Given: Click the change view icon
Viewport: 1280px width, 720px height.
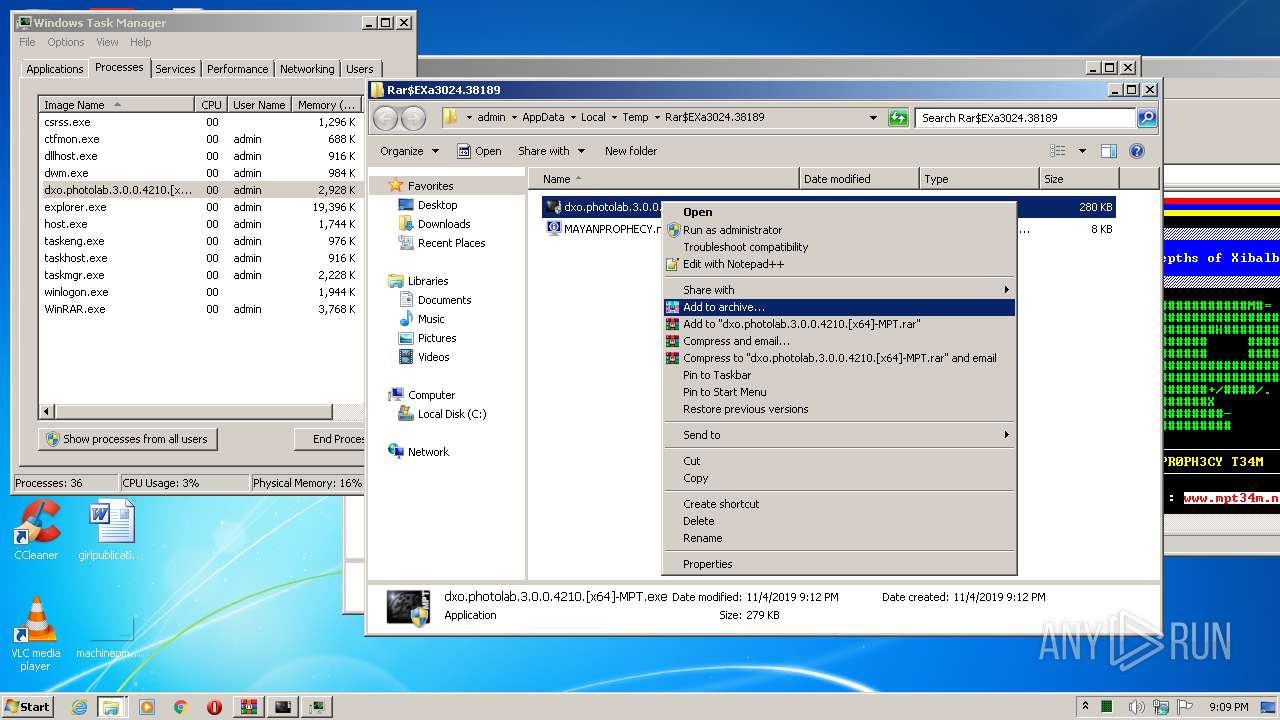Looking at the screenshot, I should 1058,151.
